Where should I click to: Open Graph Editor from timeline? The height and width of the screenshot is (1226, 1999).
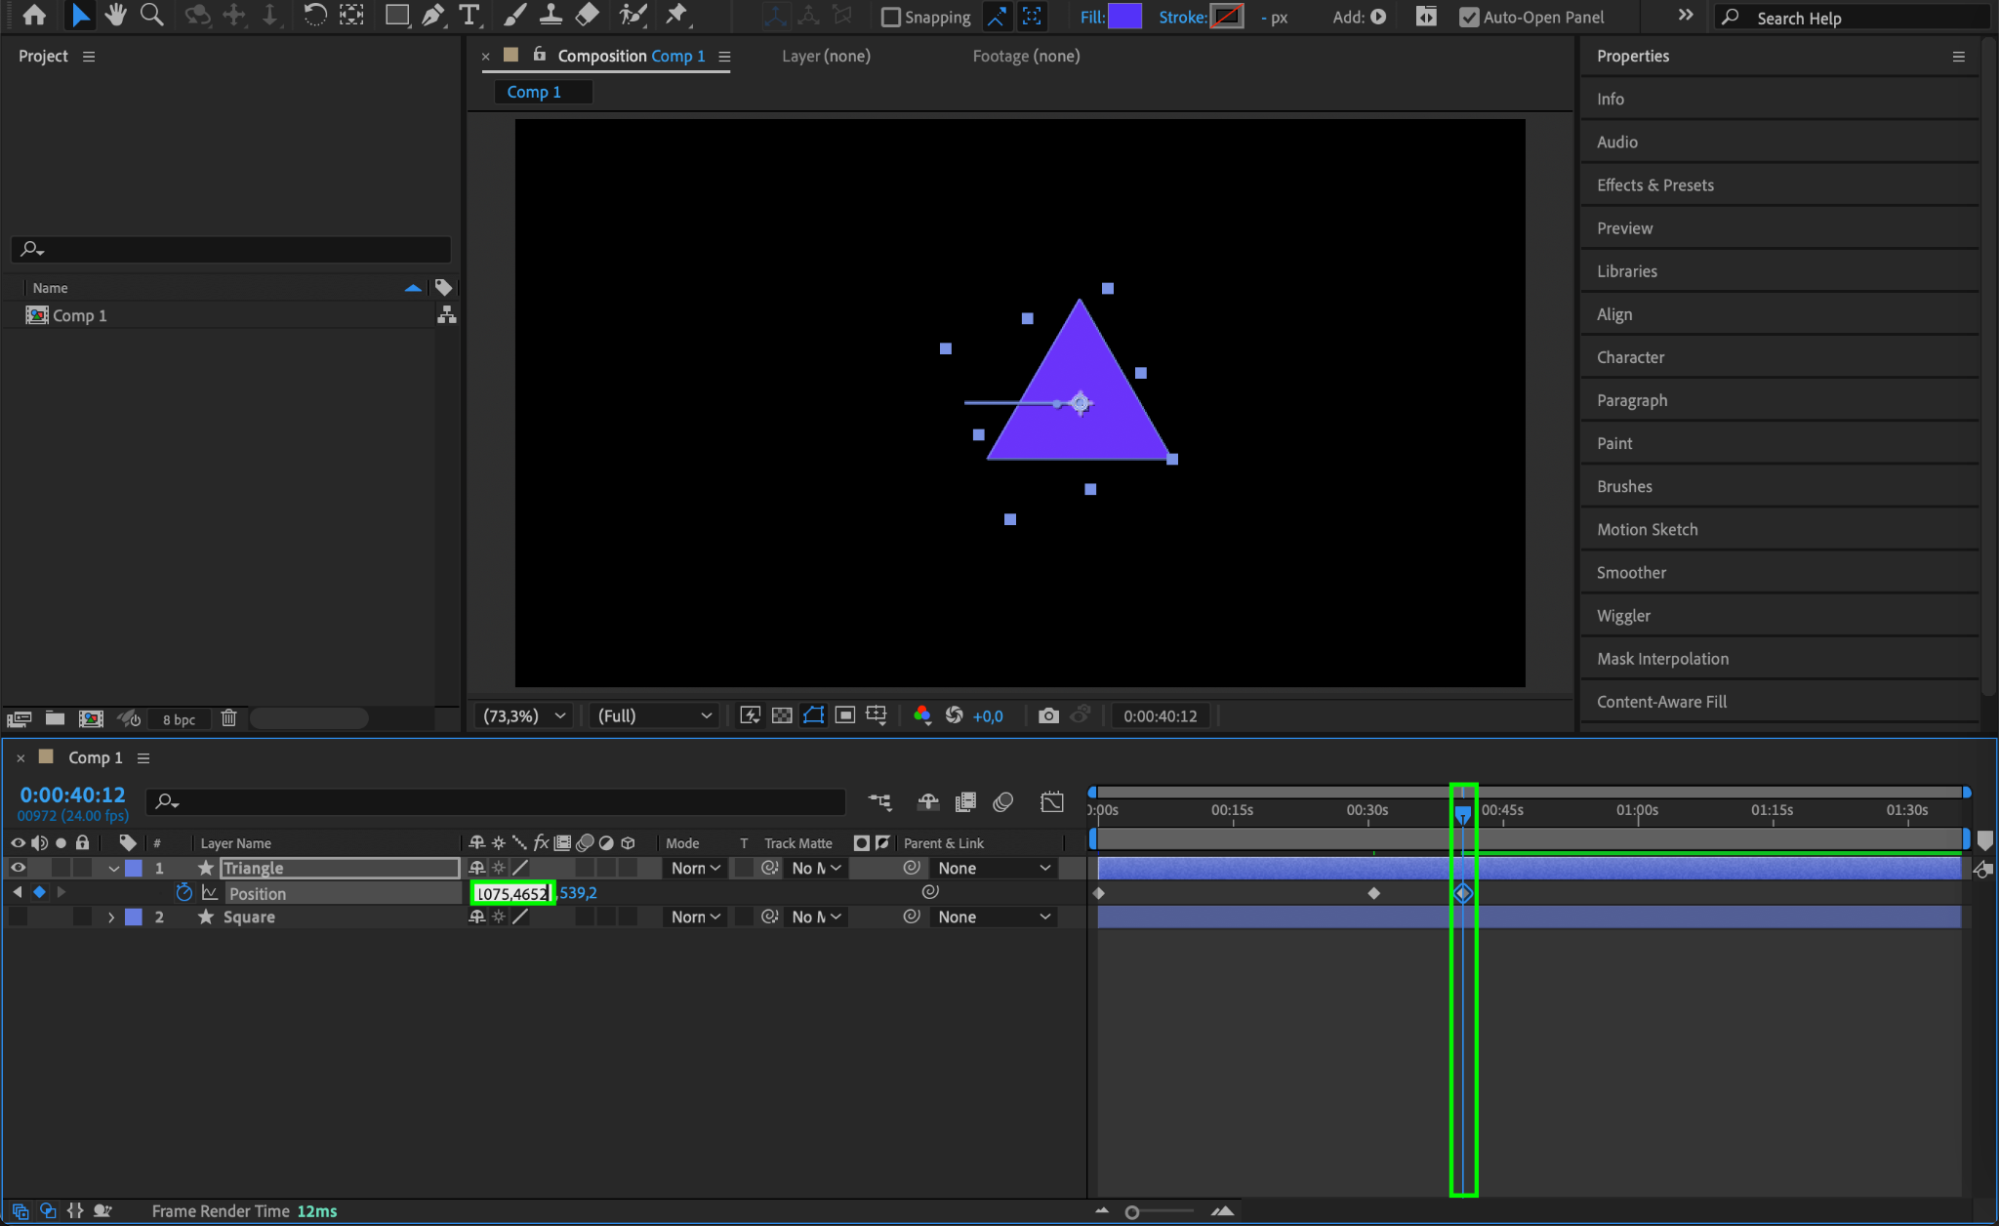(x=1052, y=802)
